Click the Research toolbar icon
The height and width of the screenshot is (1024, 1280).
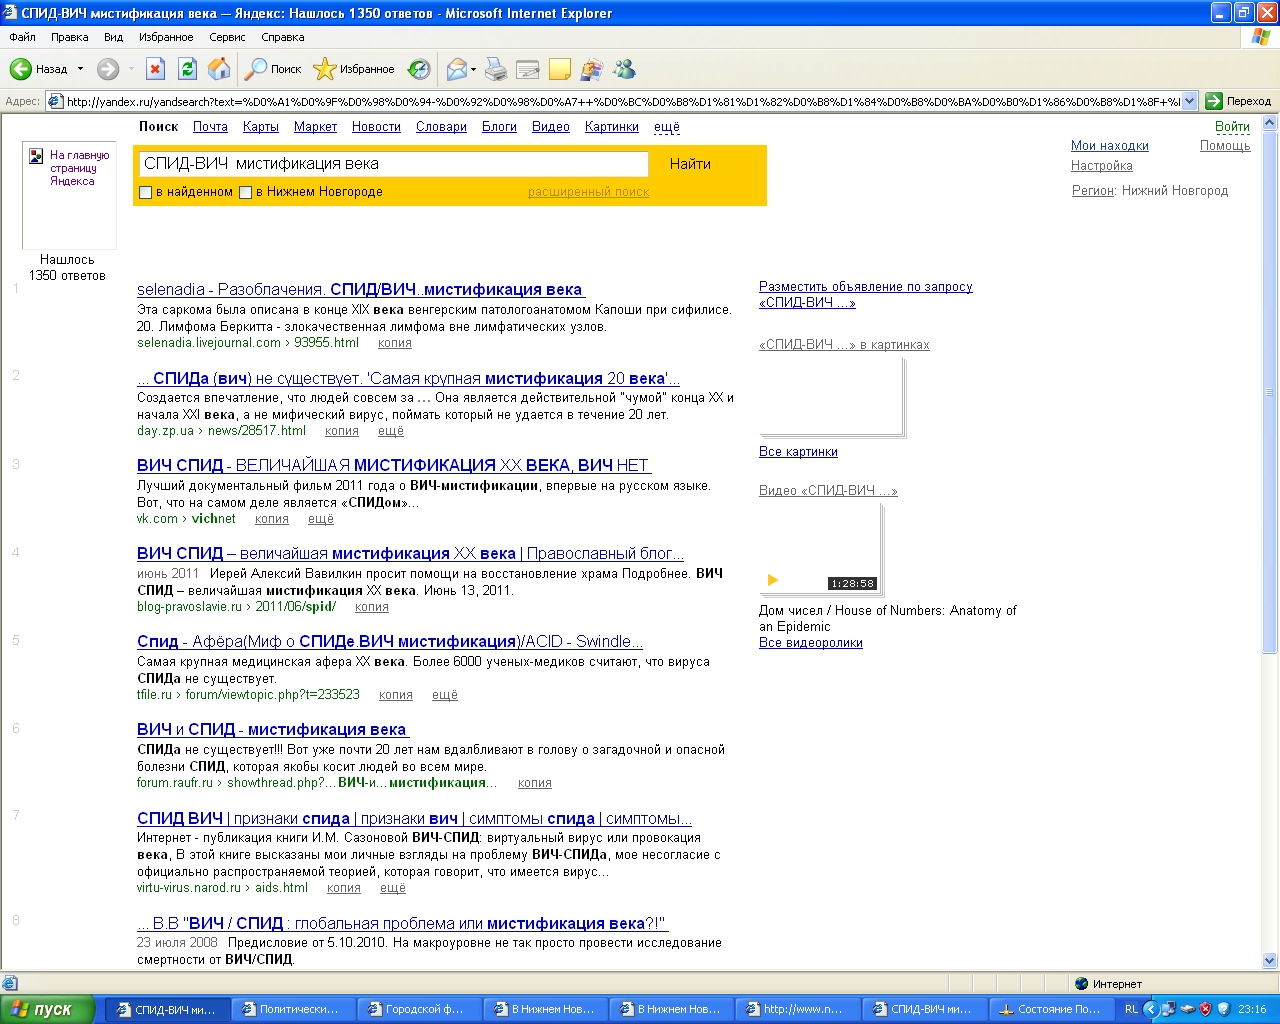592,69
